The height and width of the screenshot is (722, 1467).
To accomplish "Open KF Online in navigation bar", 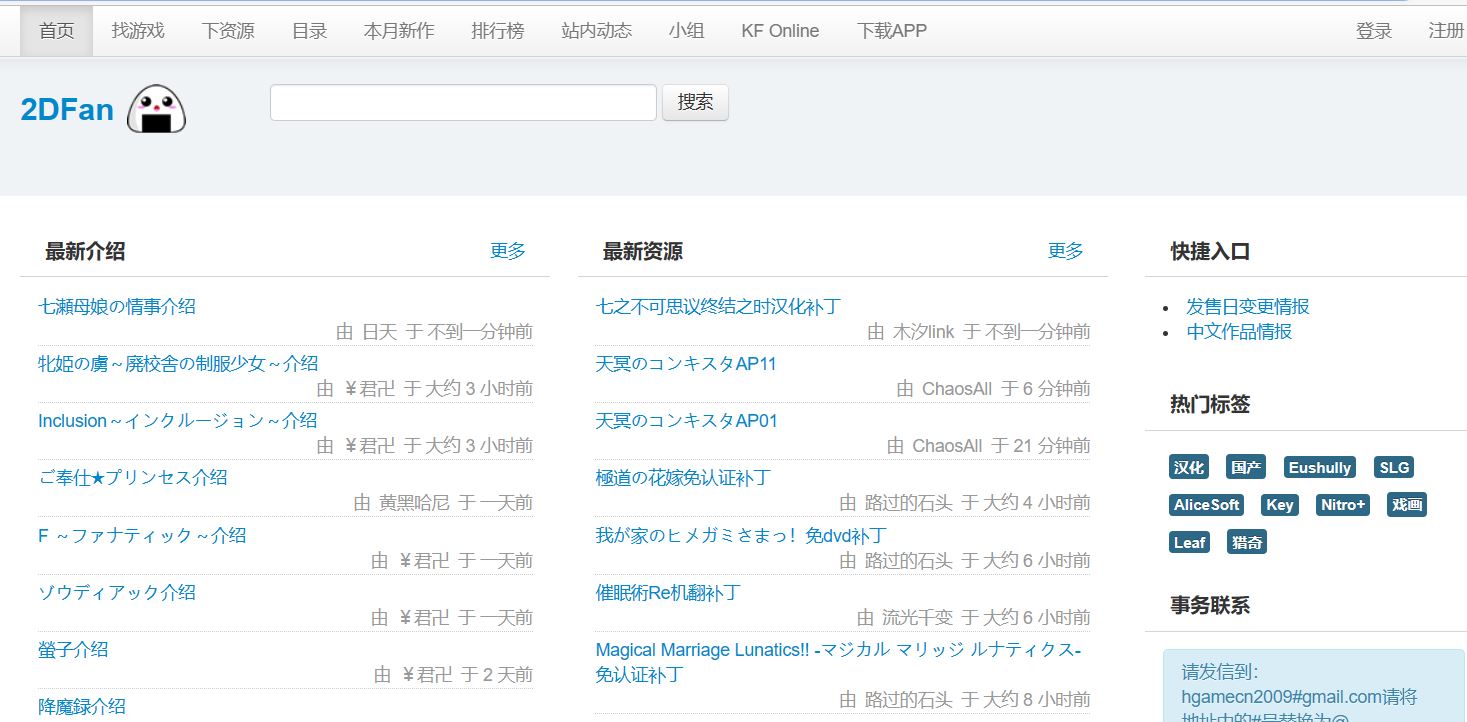I will tap(780, 31).
